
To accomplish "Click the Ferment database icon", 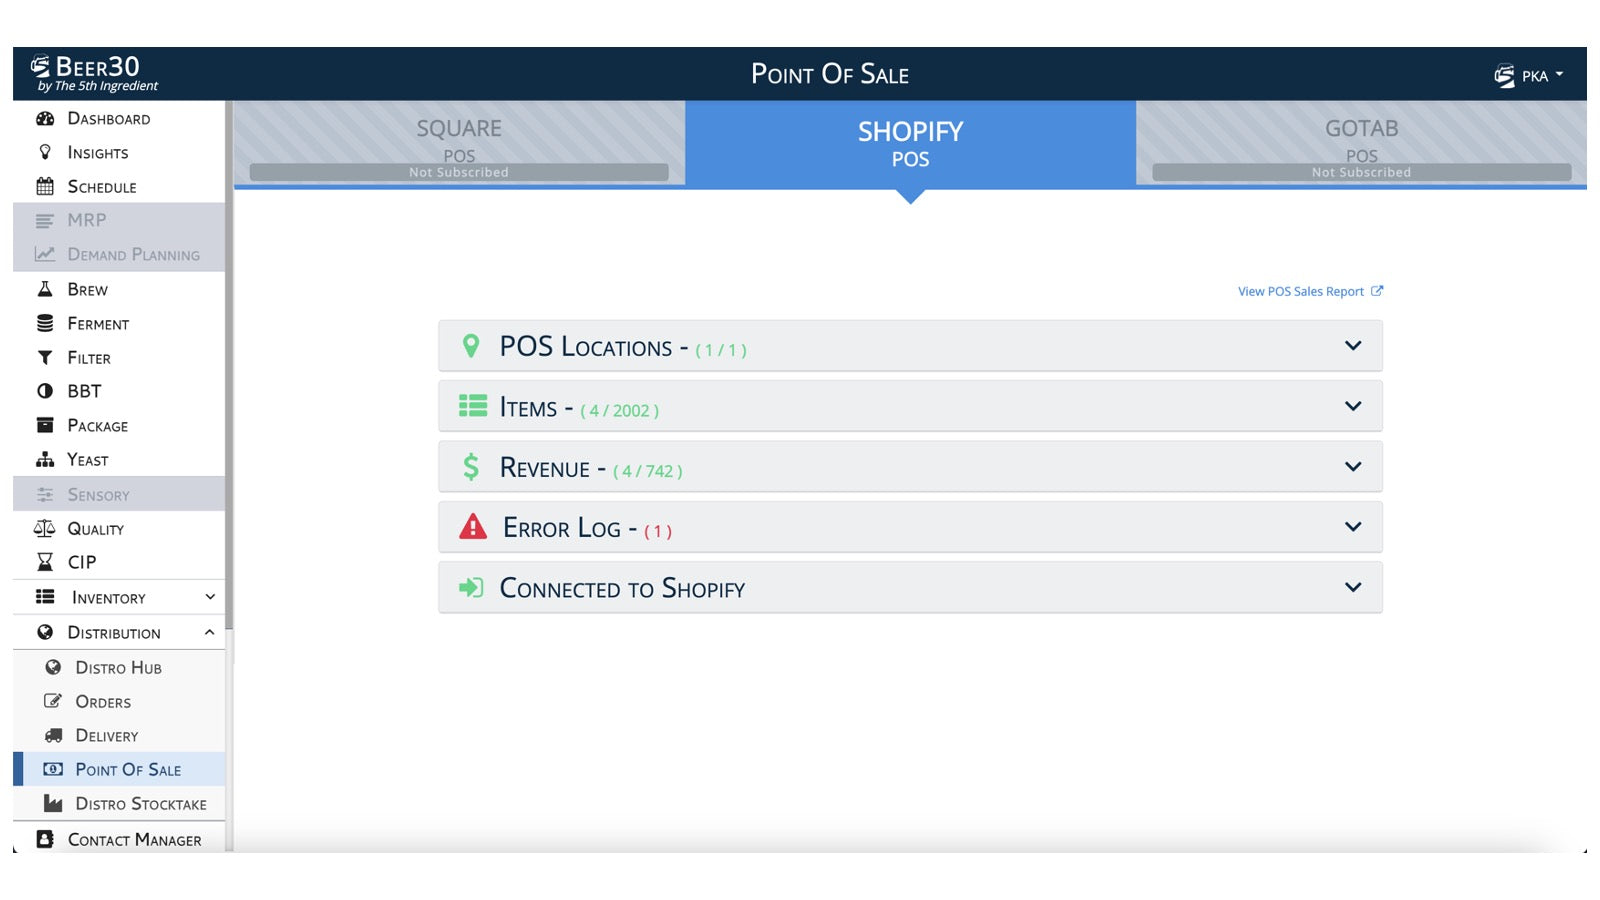I will [x=45, y=323].
